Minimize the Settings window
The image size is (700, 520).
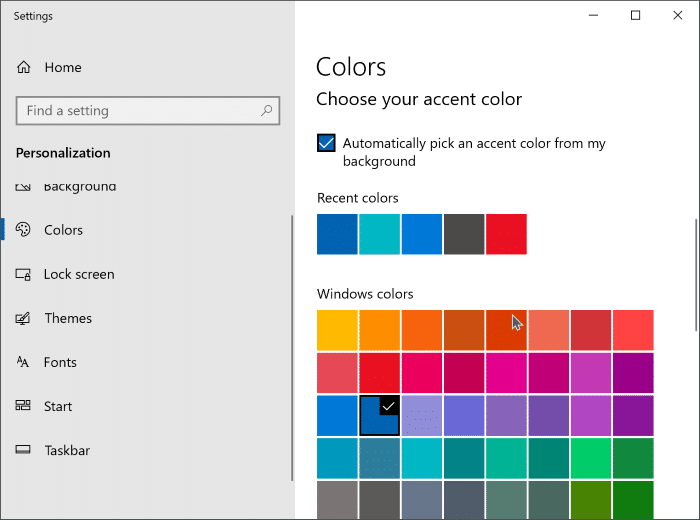593,16
